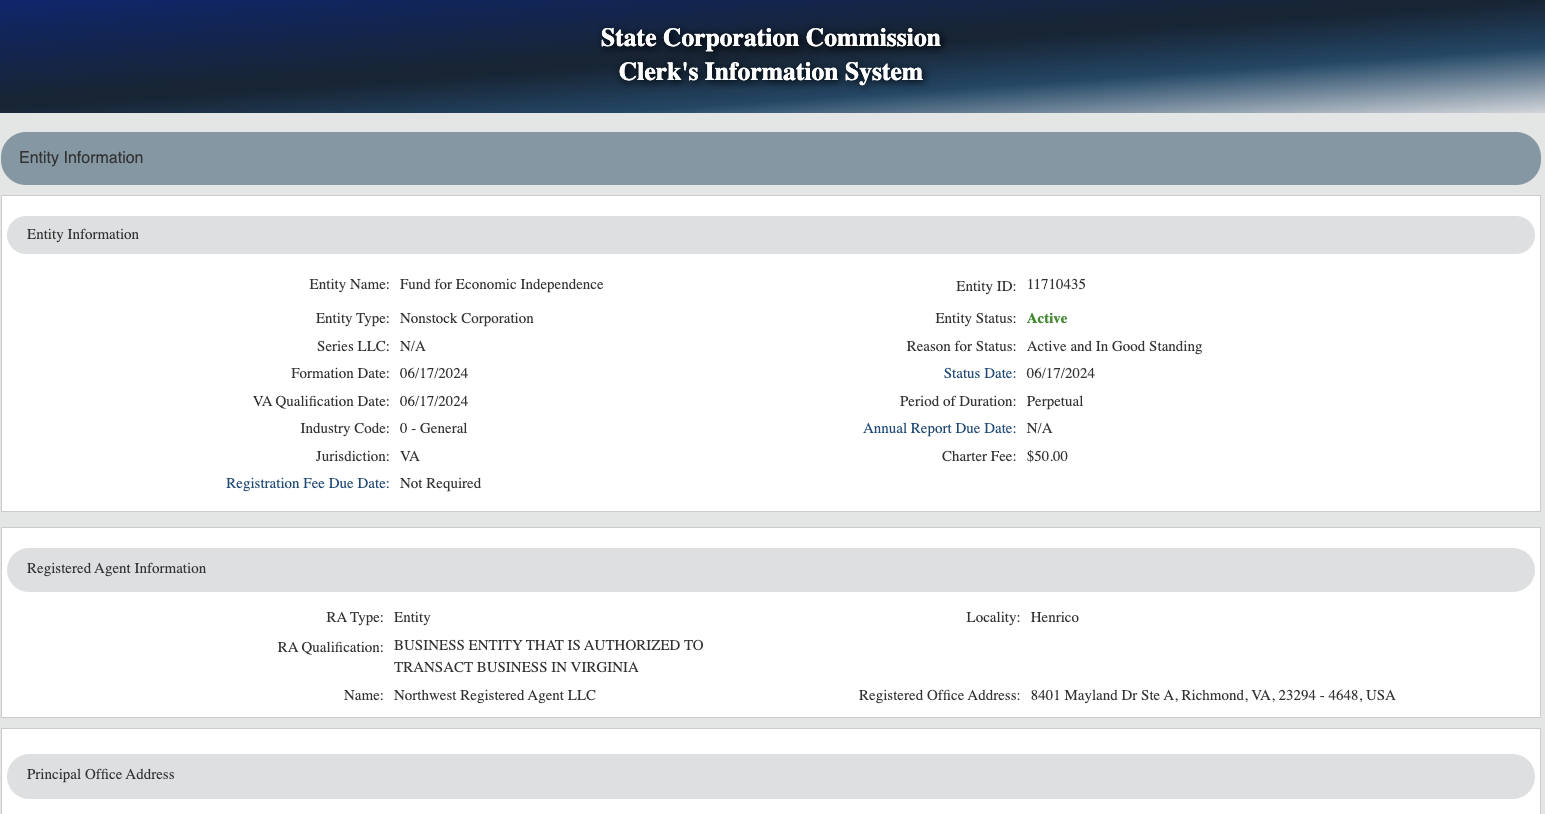Click the Clerk's Information System heading
This screenshot has height=814, width=1545.
[x=770, y=72]
